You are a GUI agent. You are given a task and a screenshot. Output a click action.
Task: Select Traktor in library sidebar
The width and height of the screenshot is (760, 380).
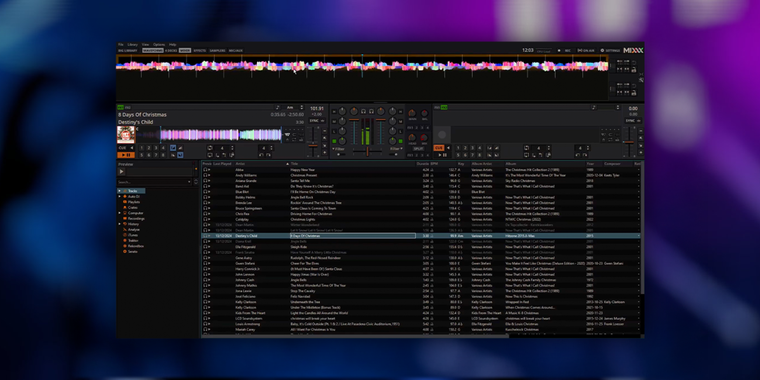[133, 240]
